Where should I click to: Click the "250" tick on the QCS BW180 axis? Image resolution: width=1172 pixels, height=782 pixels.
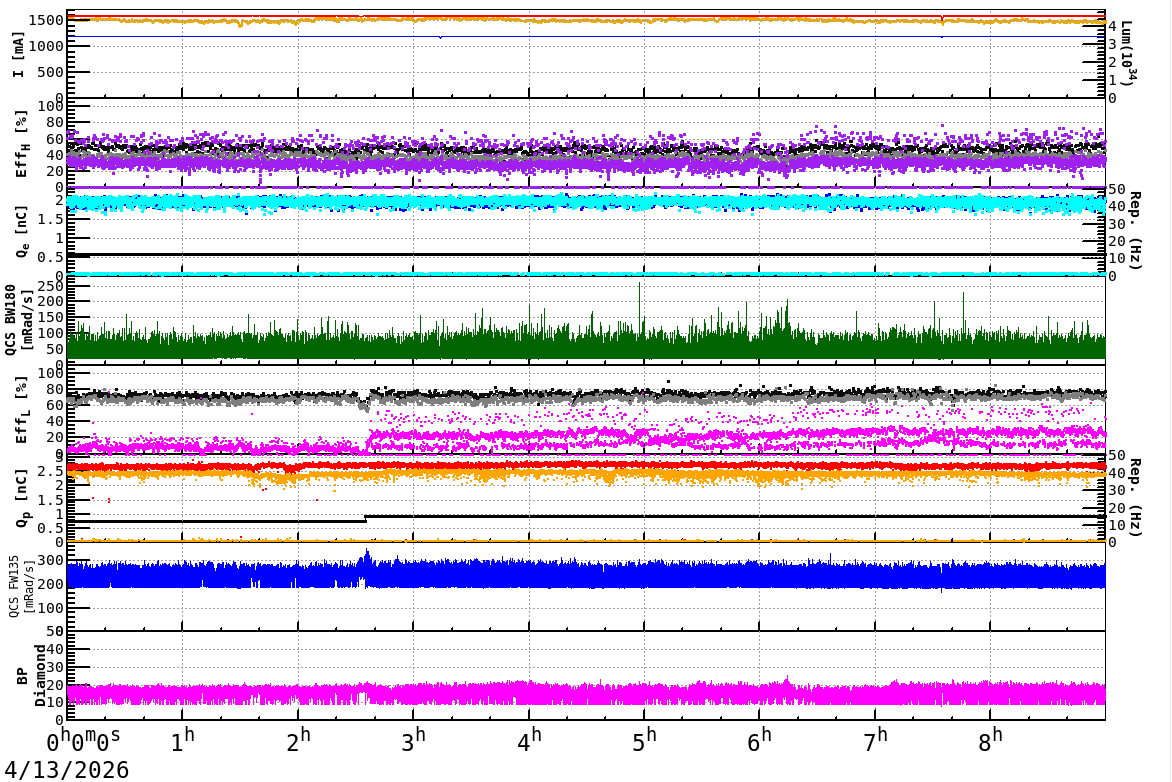coord(50,286)
